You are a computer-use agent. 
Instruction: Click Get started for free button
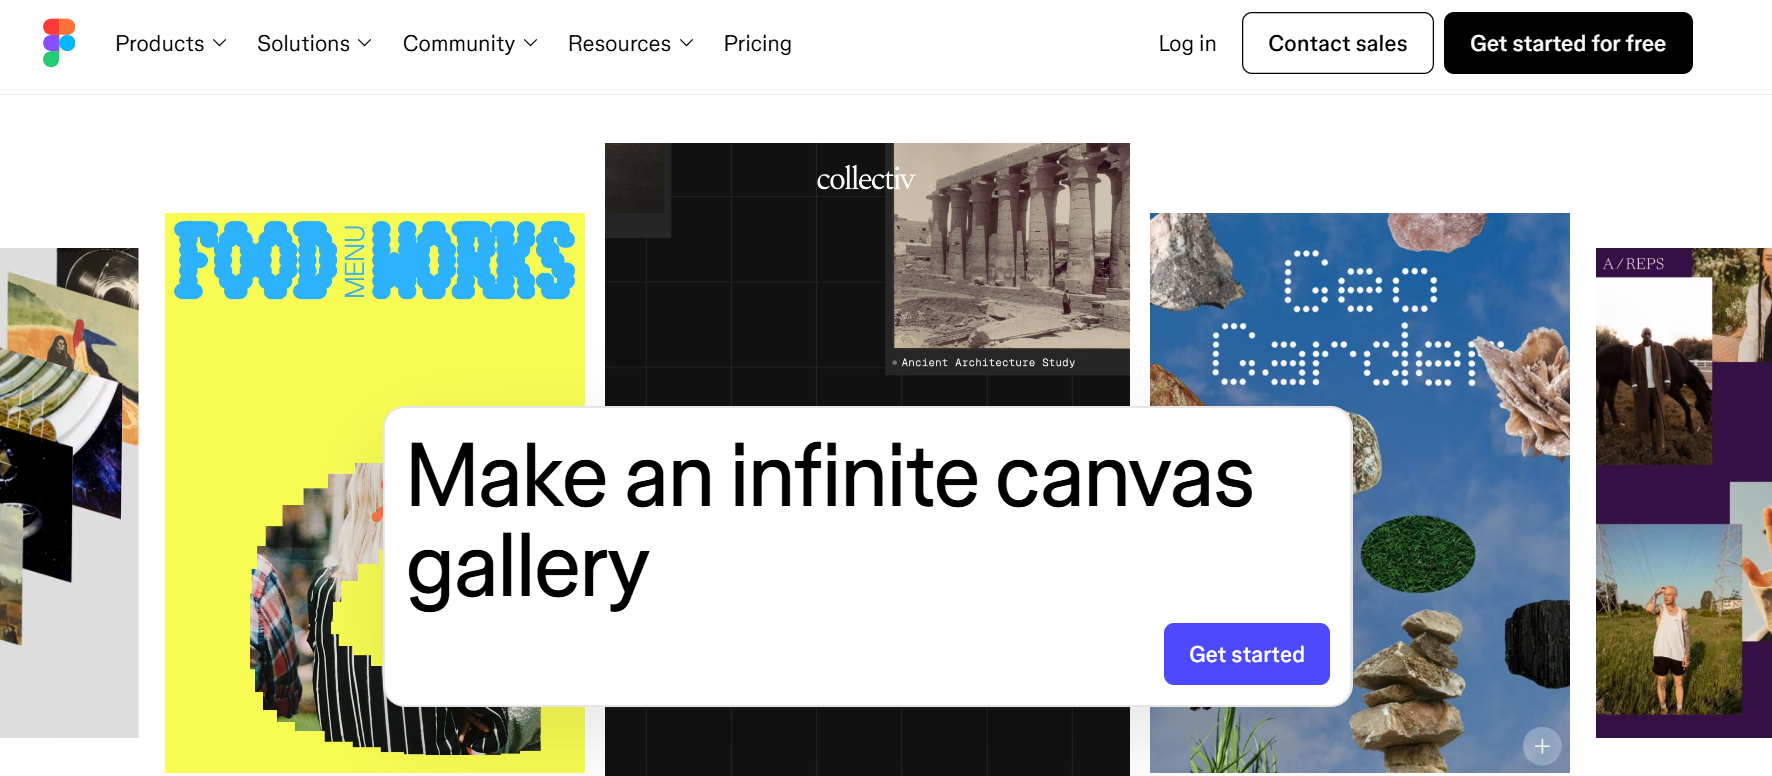[x=1567, y=44]
